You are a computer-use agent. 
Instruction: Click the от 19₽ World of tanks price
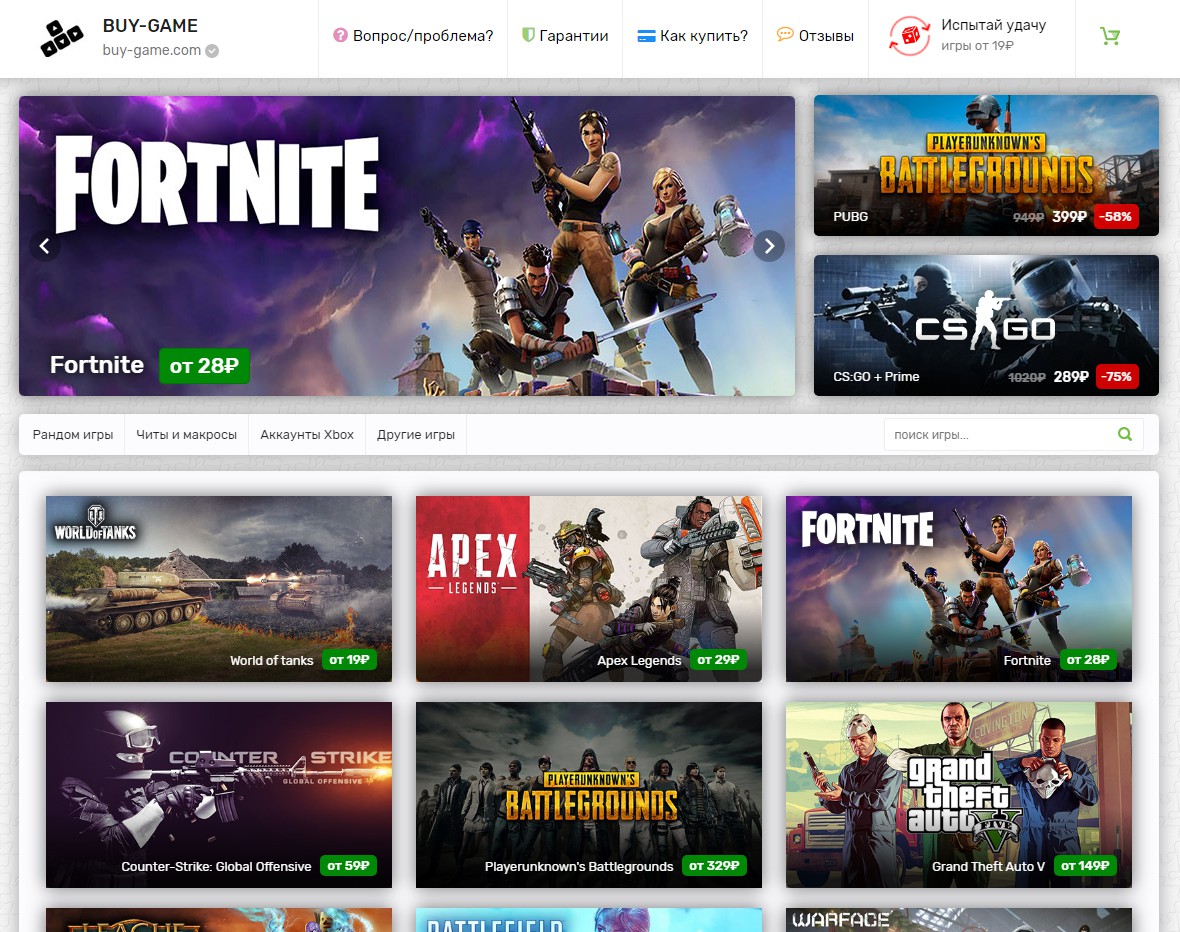click(x=349, y=659)
